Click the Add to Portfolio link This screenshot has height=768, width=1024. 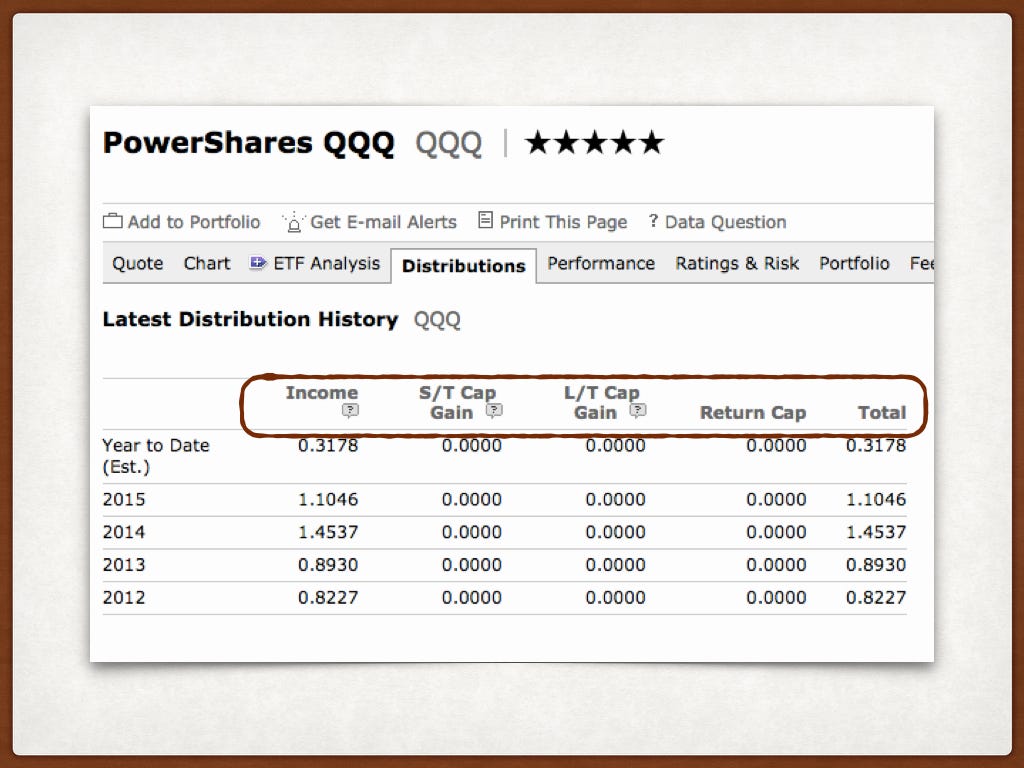tap(194, 222)
